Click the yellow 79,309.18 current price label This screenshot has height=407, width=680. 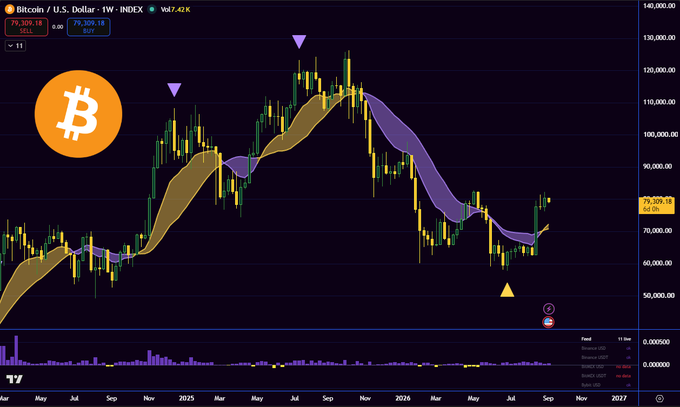[x=657, y=205]
